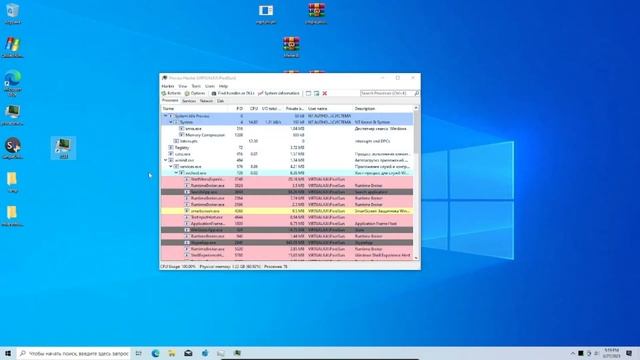The image size is (640, 360).
Task: Click Find handles or DLLs
Action: point(233,93)
